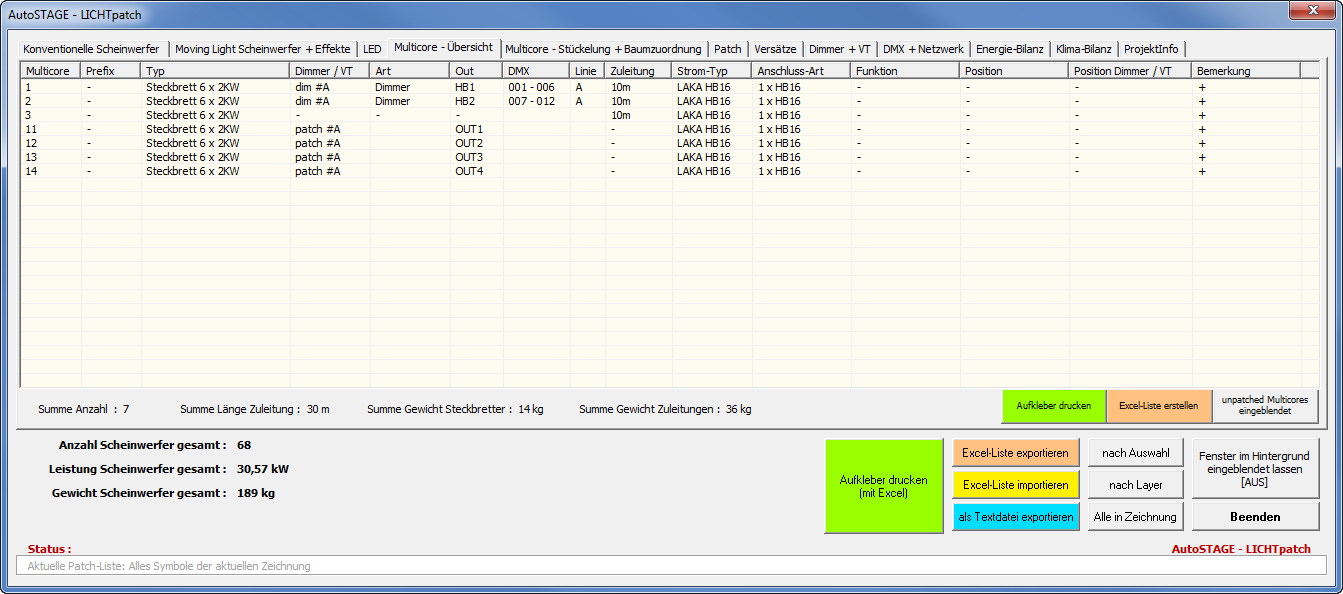Viewport: 1343px width, 594px height.
Task: Open the Moving Light Scheinwerfer + Effekte tab
Action: [x=263, y=49]
